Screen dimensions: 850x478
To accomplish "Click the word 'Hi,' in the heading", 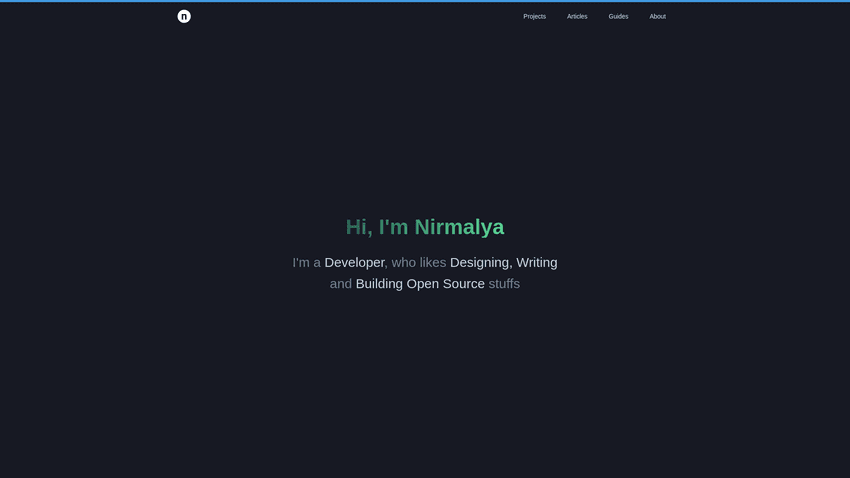I will point(359,227).
